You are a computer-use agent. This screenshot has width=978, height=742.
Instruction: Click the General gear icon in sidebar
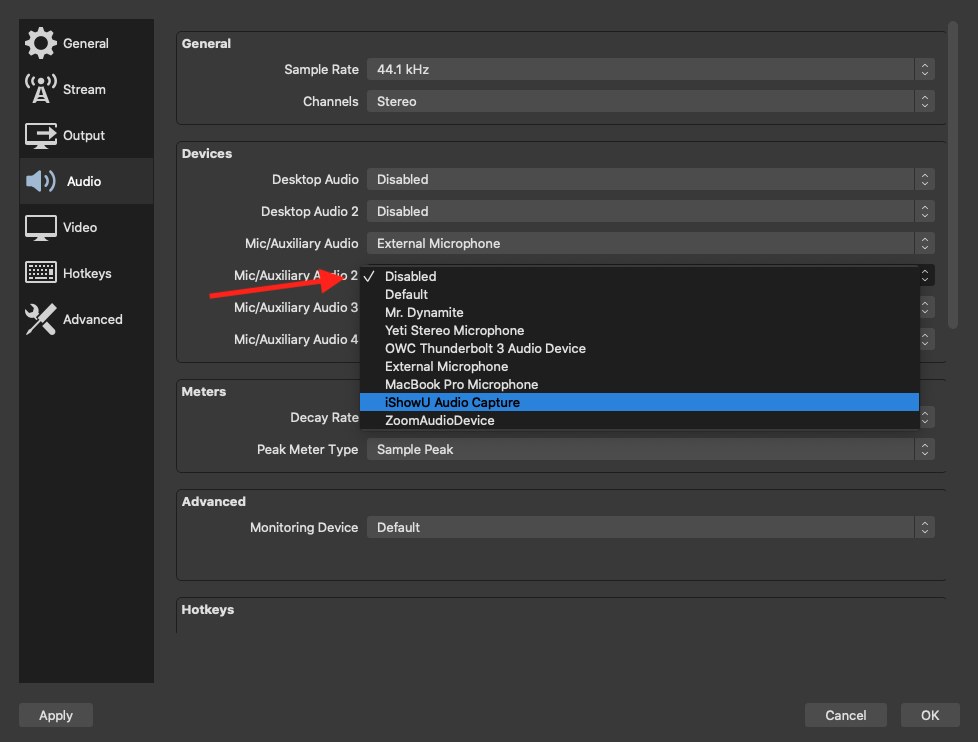tap(40, 43)
